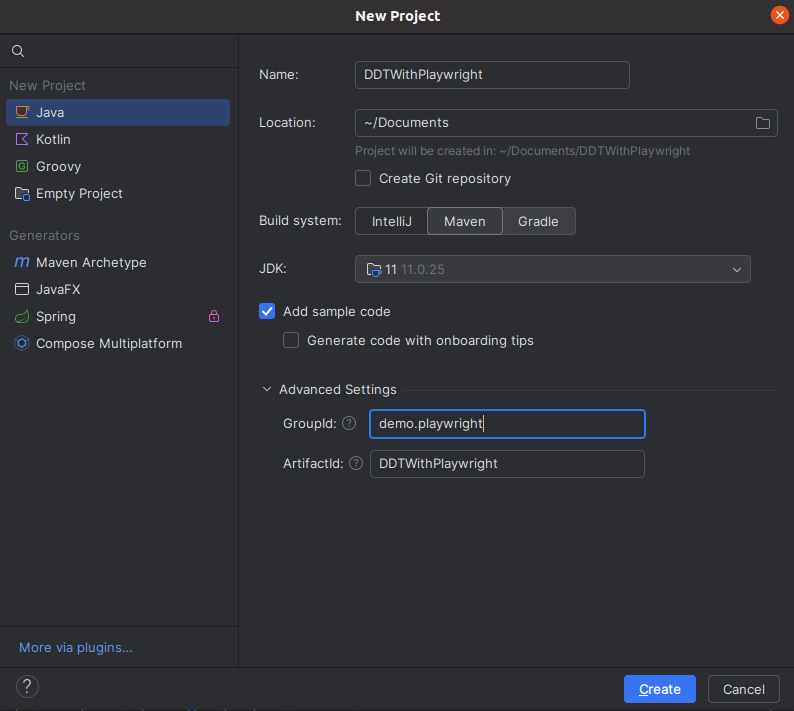Viewport: 794px width, 711px height.
Task: Click the GroupId help question mark
Action: [x=349, y=423]
